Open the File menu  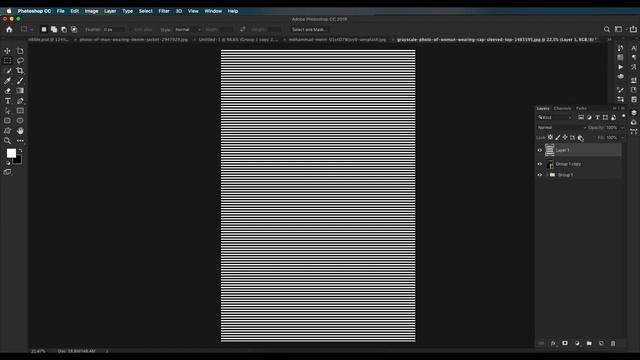coord(60,11)
